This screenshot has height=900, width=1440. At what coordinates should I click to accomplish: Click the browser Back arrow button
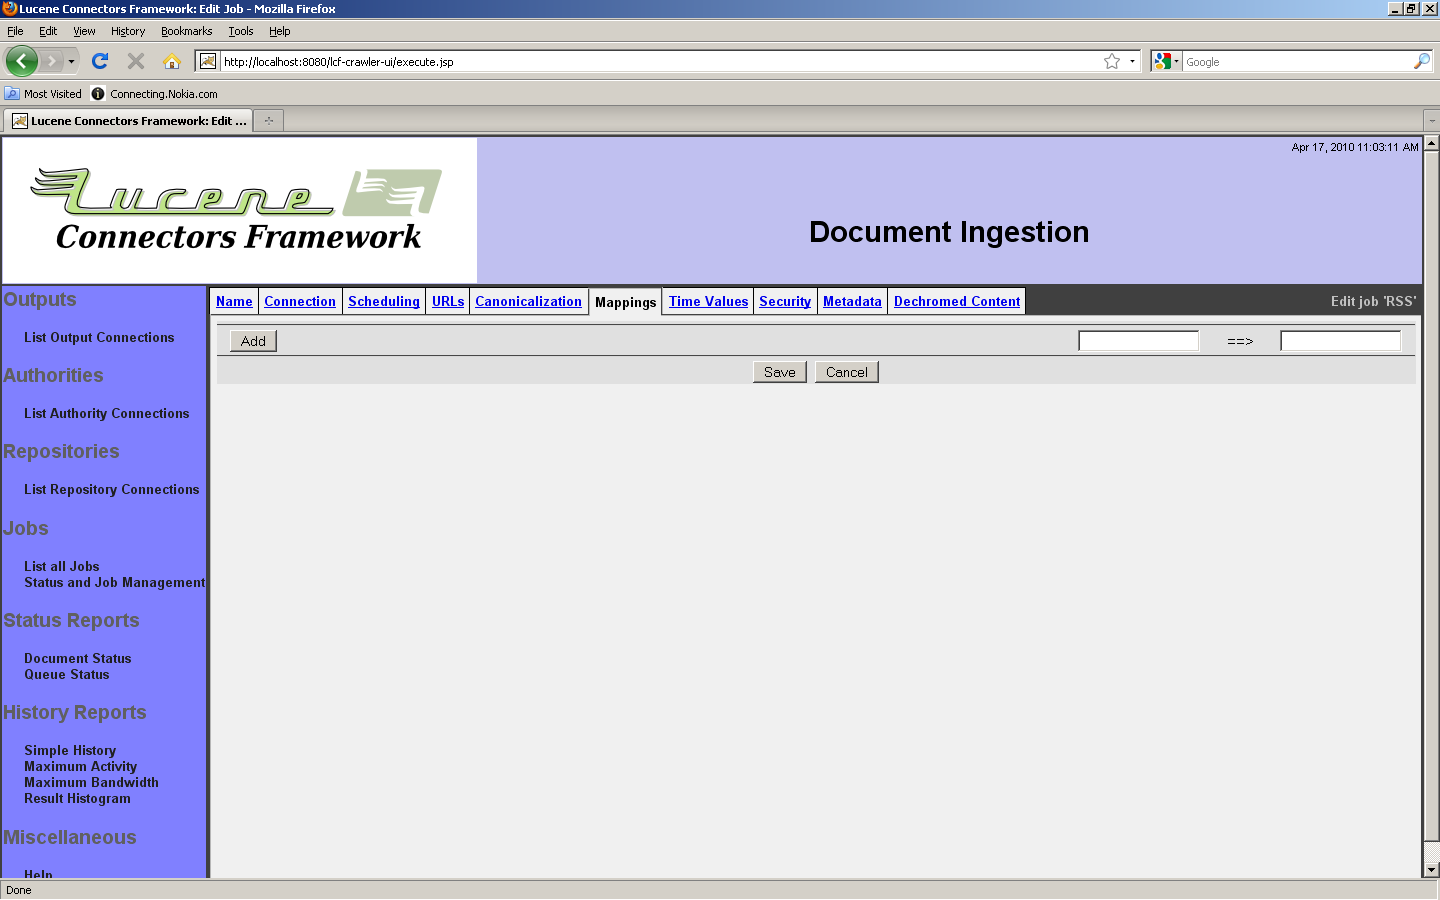click(21, 62)
